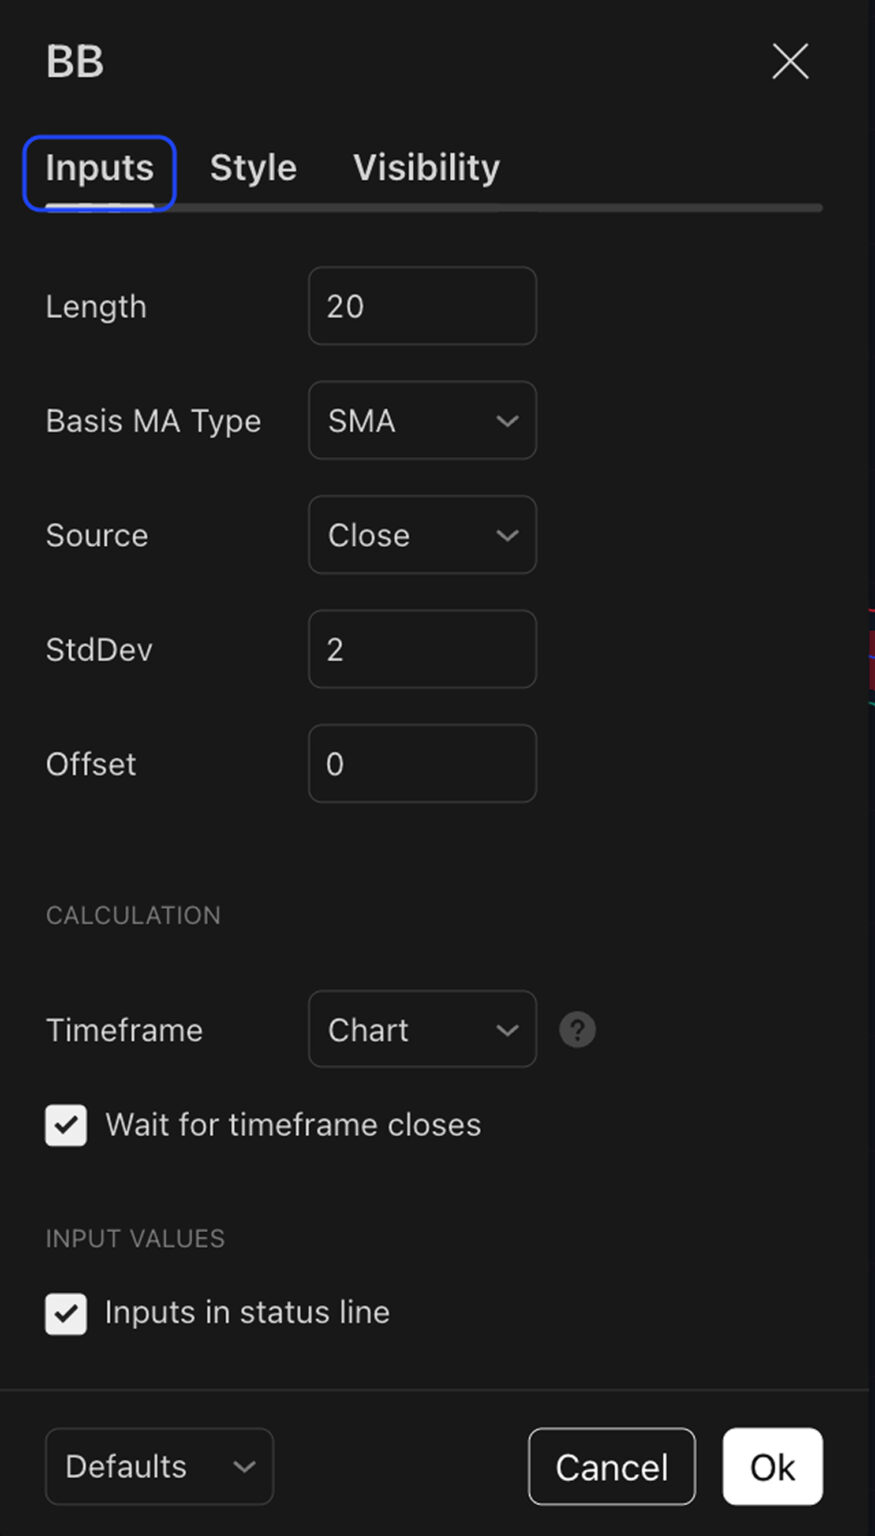Click the checkmark inside Inputs in status line
The height and width of the screenshot is (1536, 875).
[x=65, y=1313]
